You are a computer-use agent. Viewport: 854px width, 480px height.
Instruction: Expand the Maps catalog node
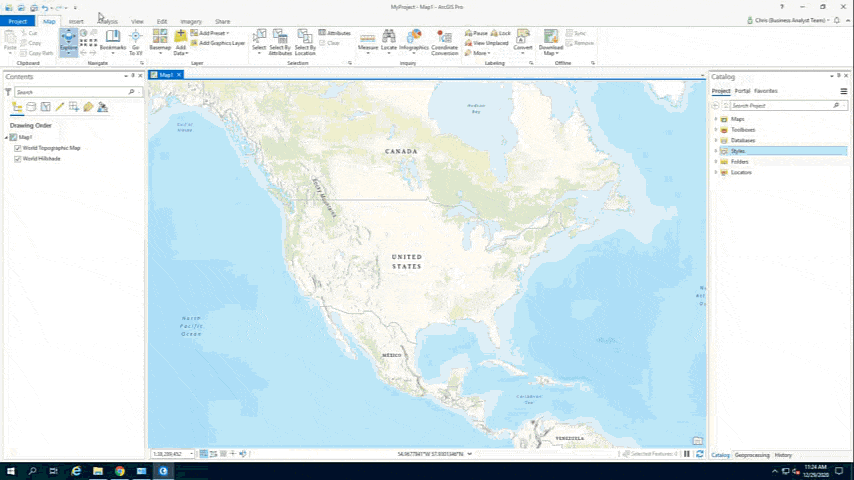[716, 119]
